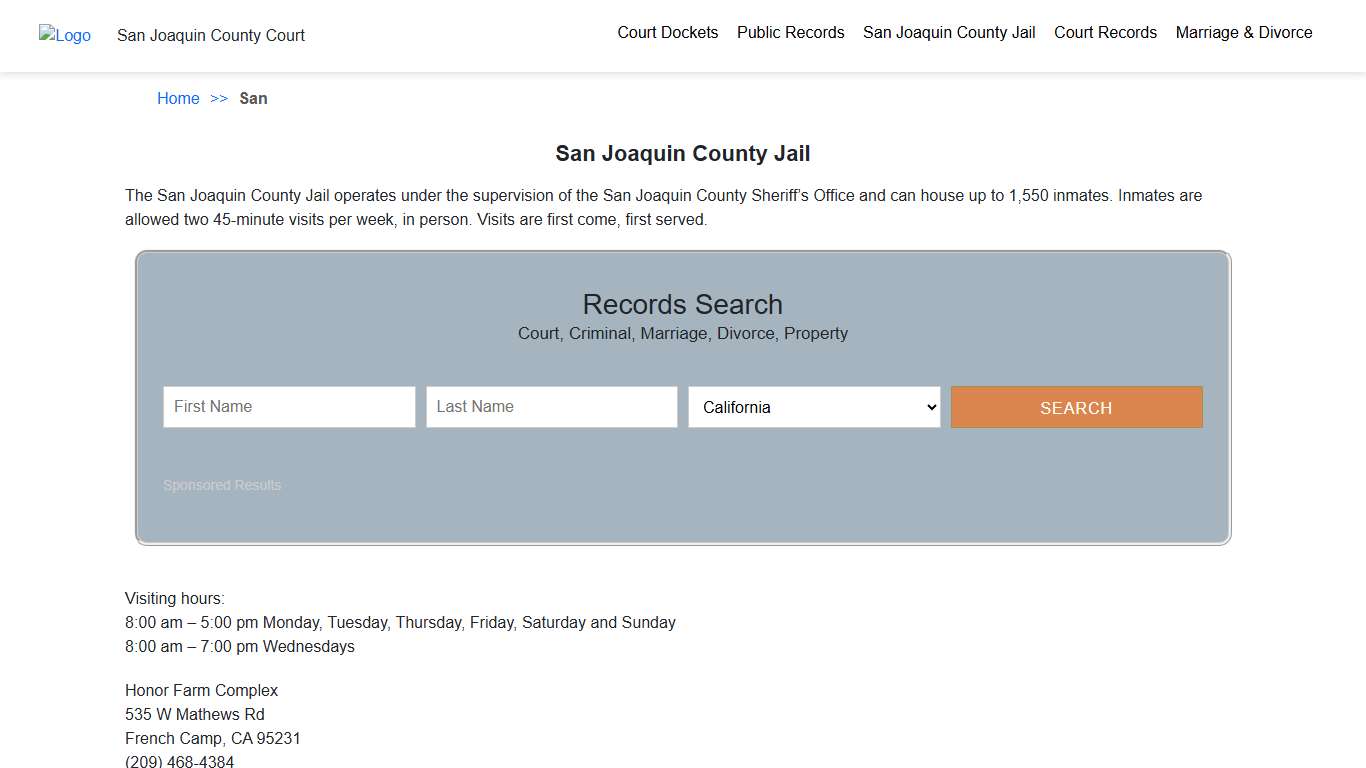Click the Sponsored Results label
The image size is (1366, 768).
point(221,485)
